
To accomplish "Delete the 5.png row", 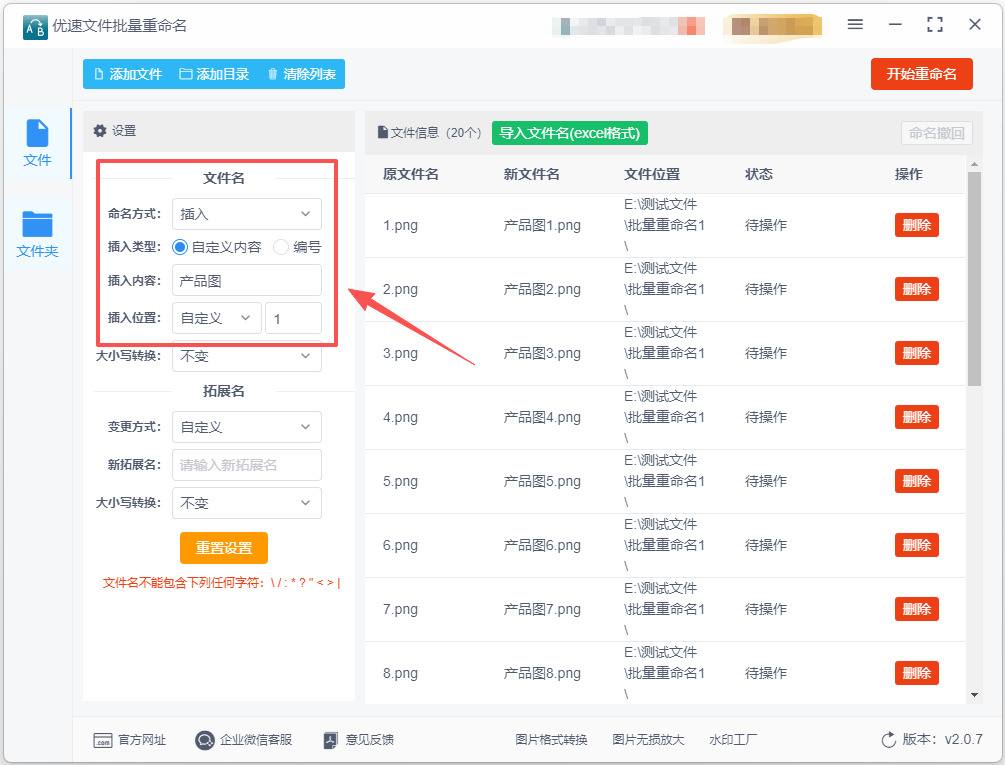I will click(x=917, y=482).
